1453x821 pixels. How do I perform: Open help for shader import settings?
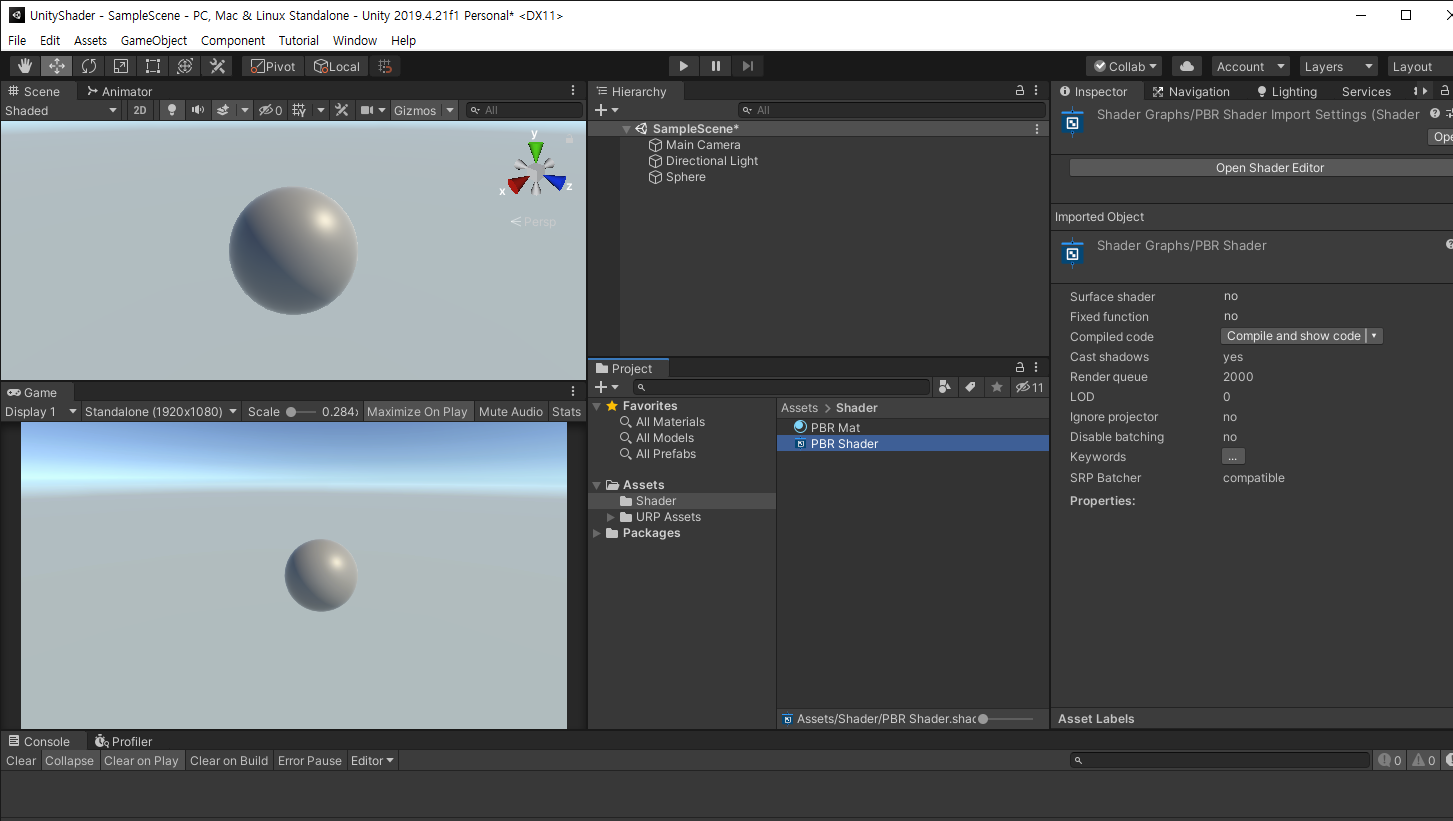(1435, 114)
